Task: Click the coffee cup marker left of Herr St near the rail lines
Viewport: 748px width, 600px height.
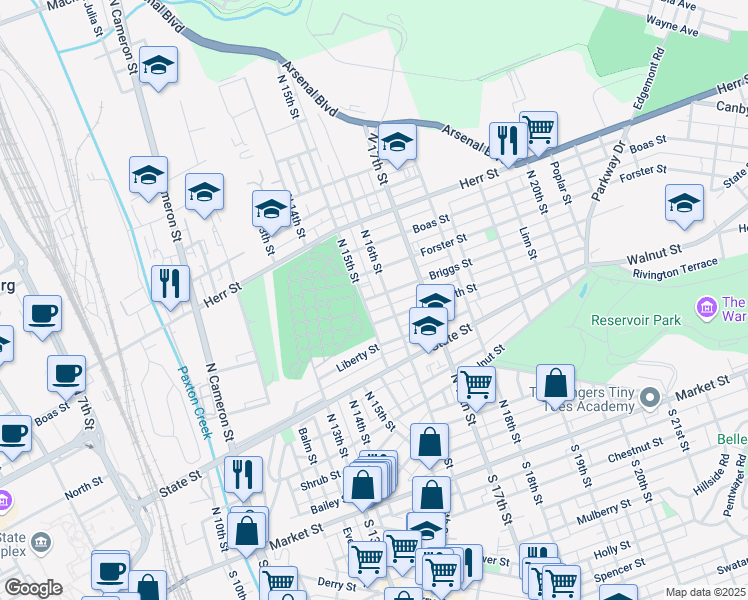Action: (x=42, y=316)
